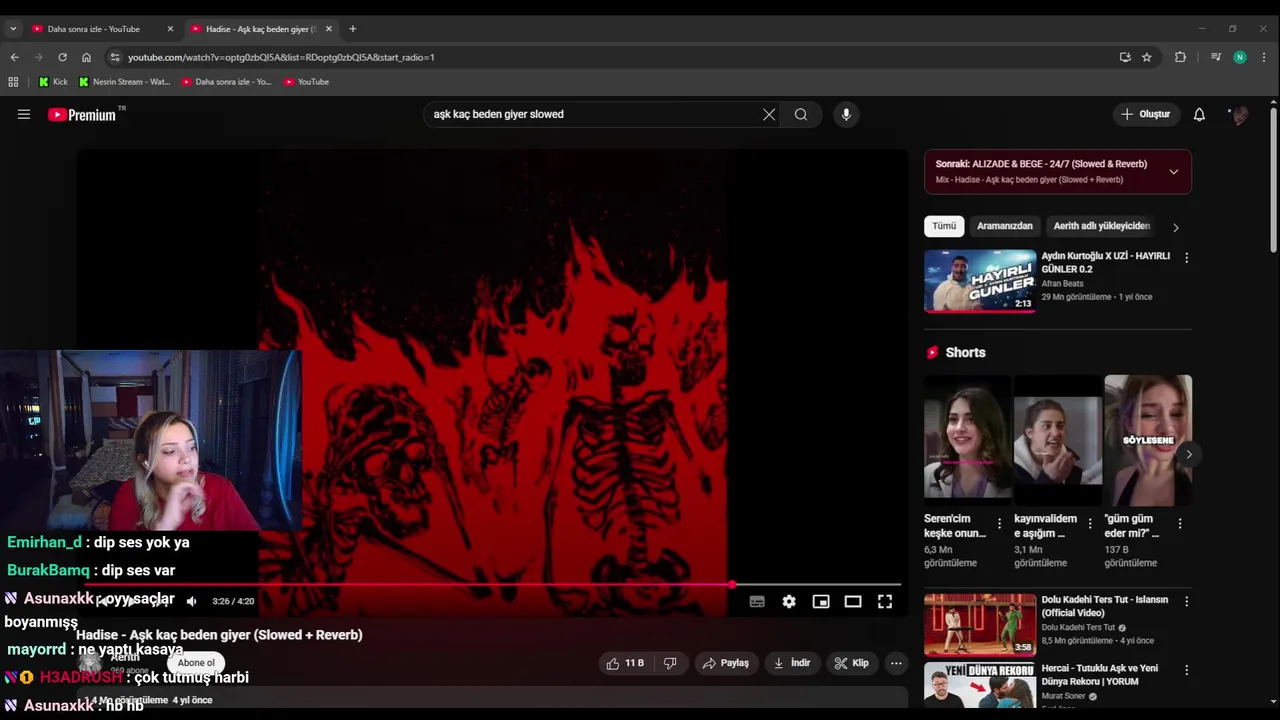Screen dimensions: 1280x720
Task: Open the Chrome three-dot menu
Action: (x=1264, y=57)
